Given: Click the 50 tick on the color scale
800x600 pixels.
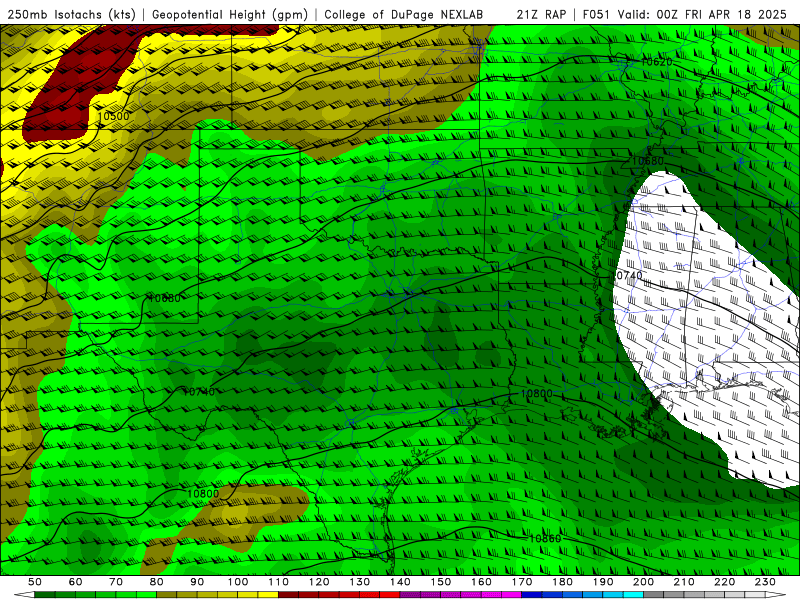Looking at the screenshot, I should click(x=35, y=582).
